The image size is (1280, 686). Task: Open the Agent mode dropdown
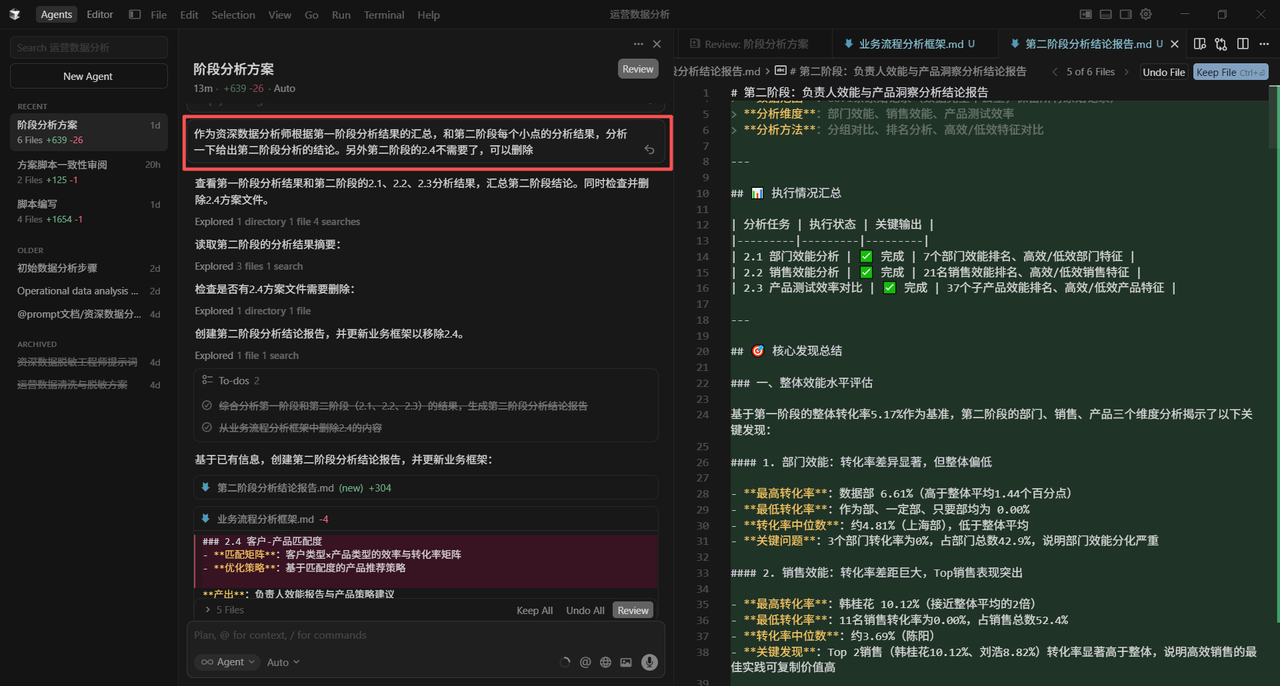(227, 661)
